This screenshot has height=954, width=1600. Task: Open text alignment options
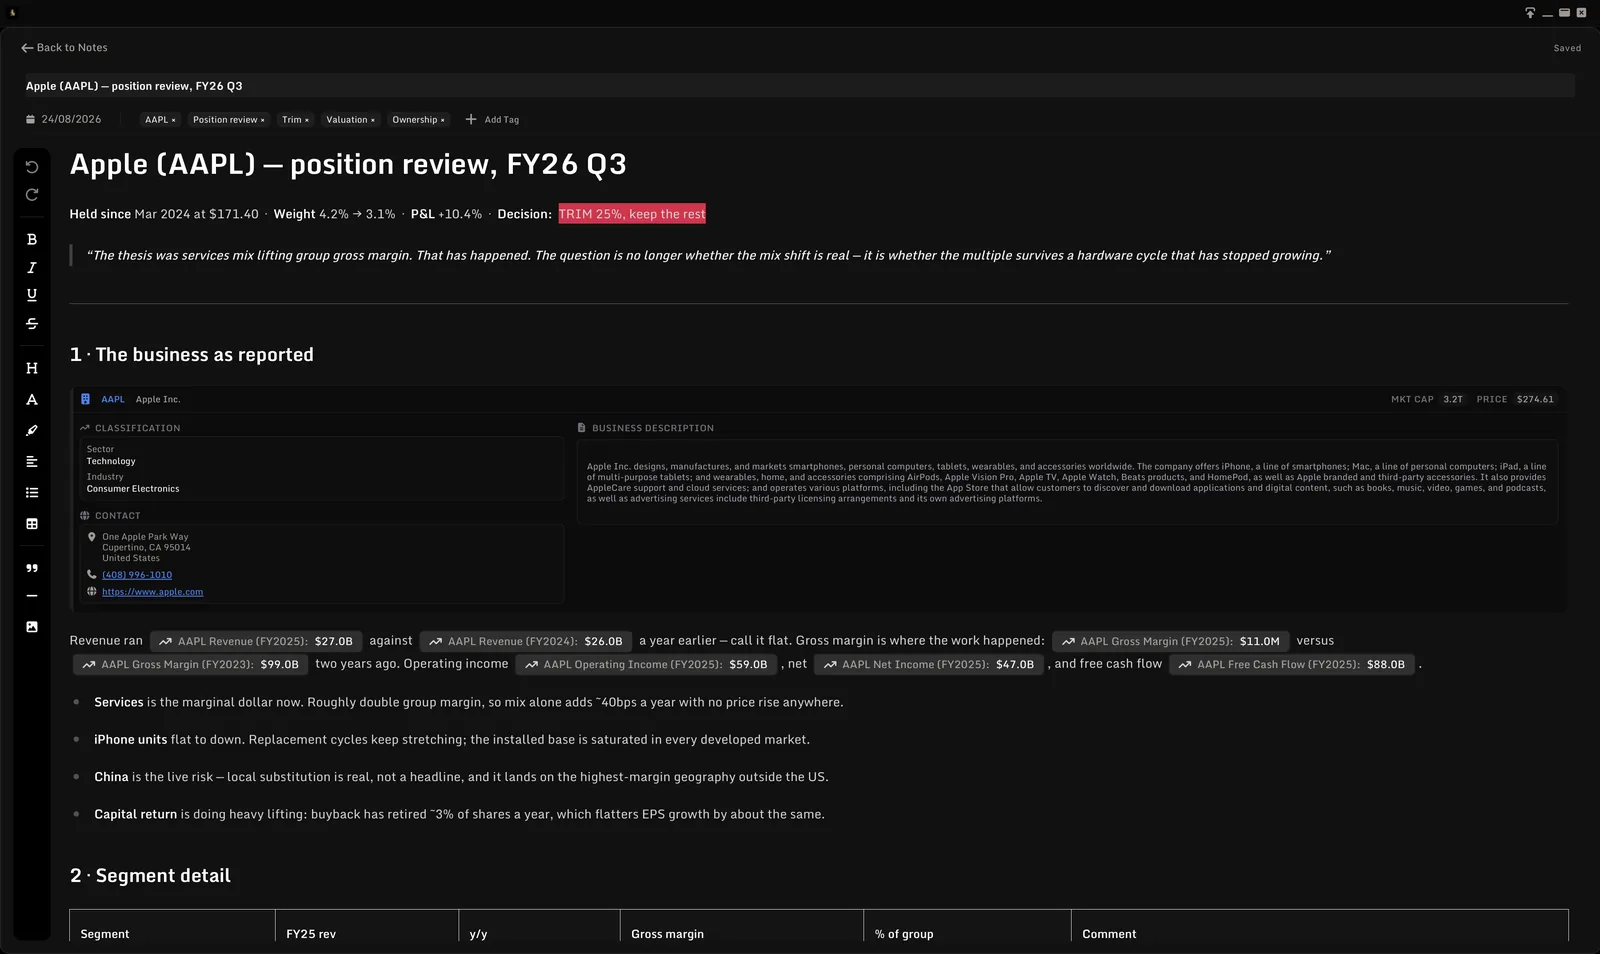[32, 462]
